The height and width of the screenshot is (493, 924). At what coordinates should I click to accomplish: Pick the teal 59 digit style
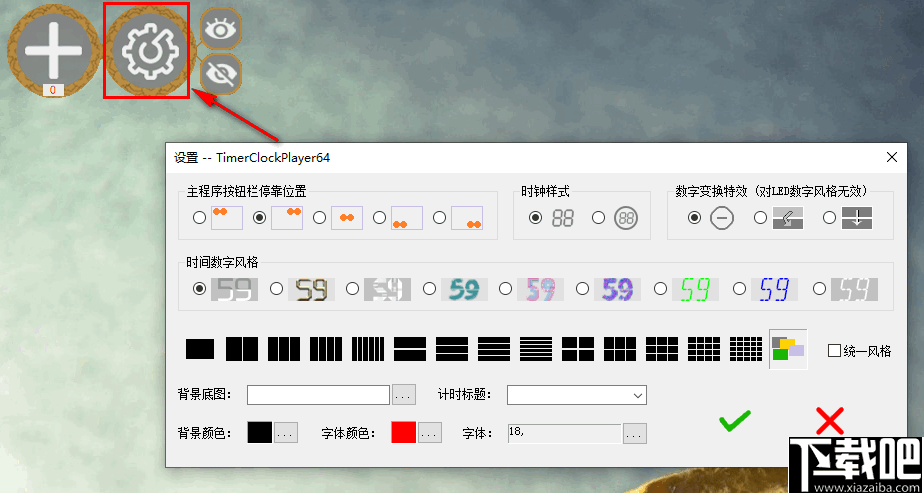tap(430, 289)
